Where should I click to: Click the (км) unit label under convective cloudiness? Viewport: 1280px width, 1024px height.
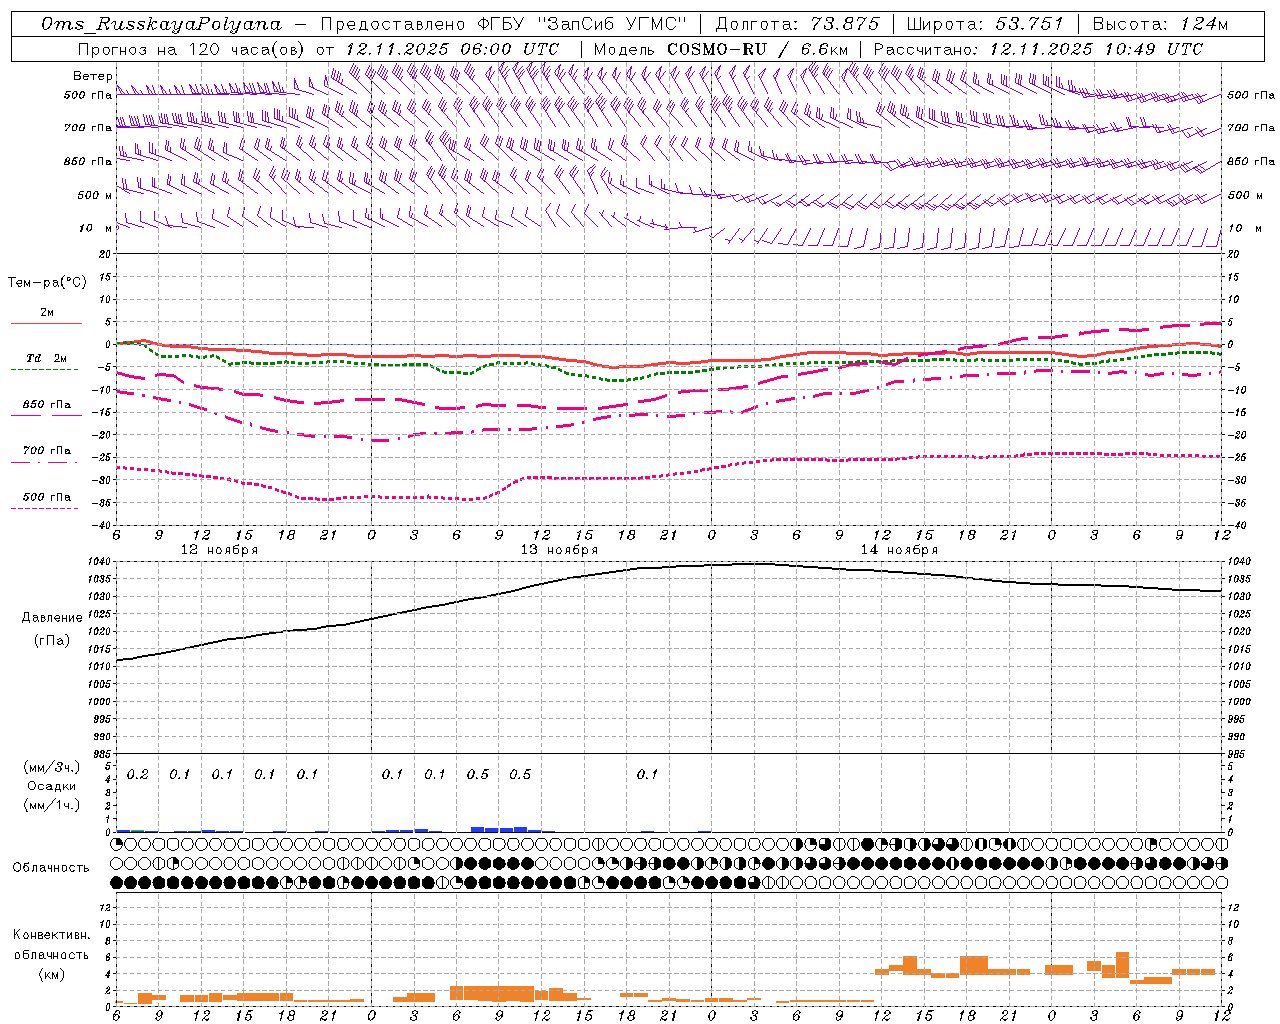click(51, 974)
